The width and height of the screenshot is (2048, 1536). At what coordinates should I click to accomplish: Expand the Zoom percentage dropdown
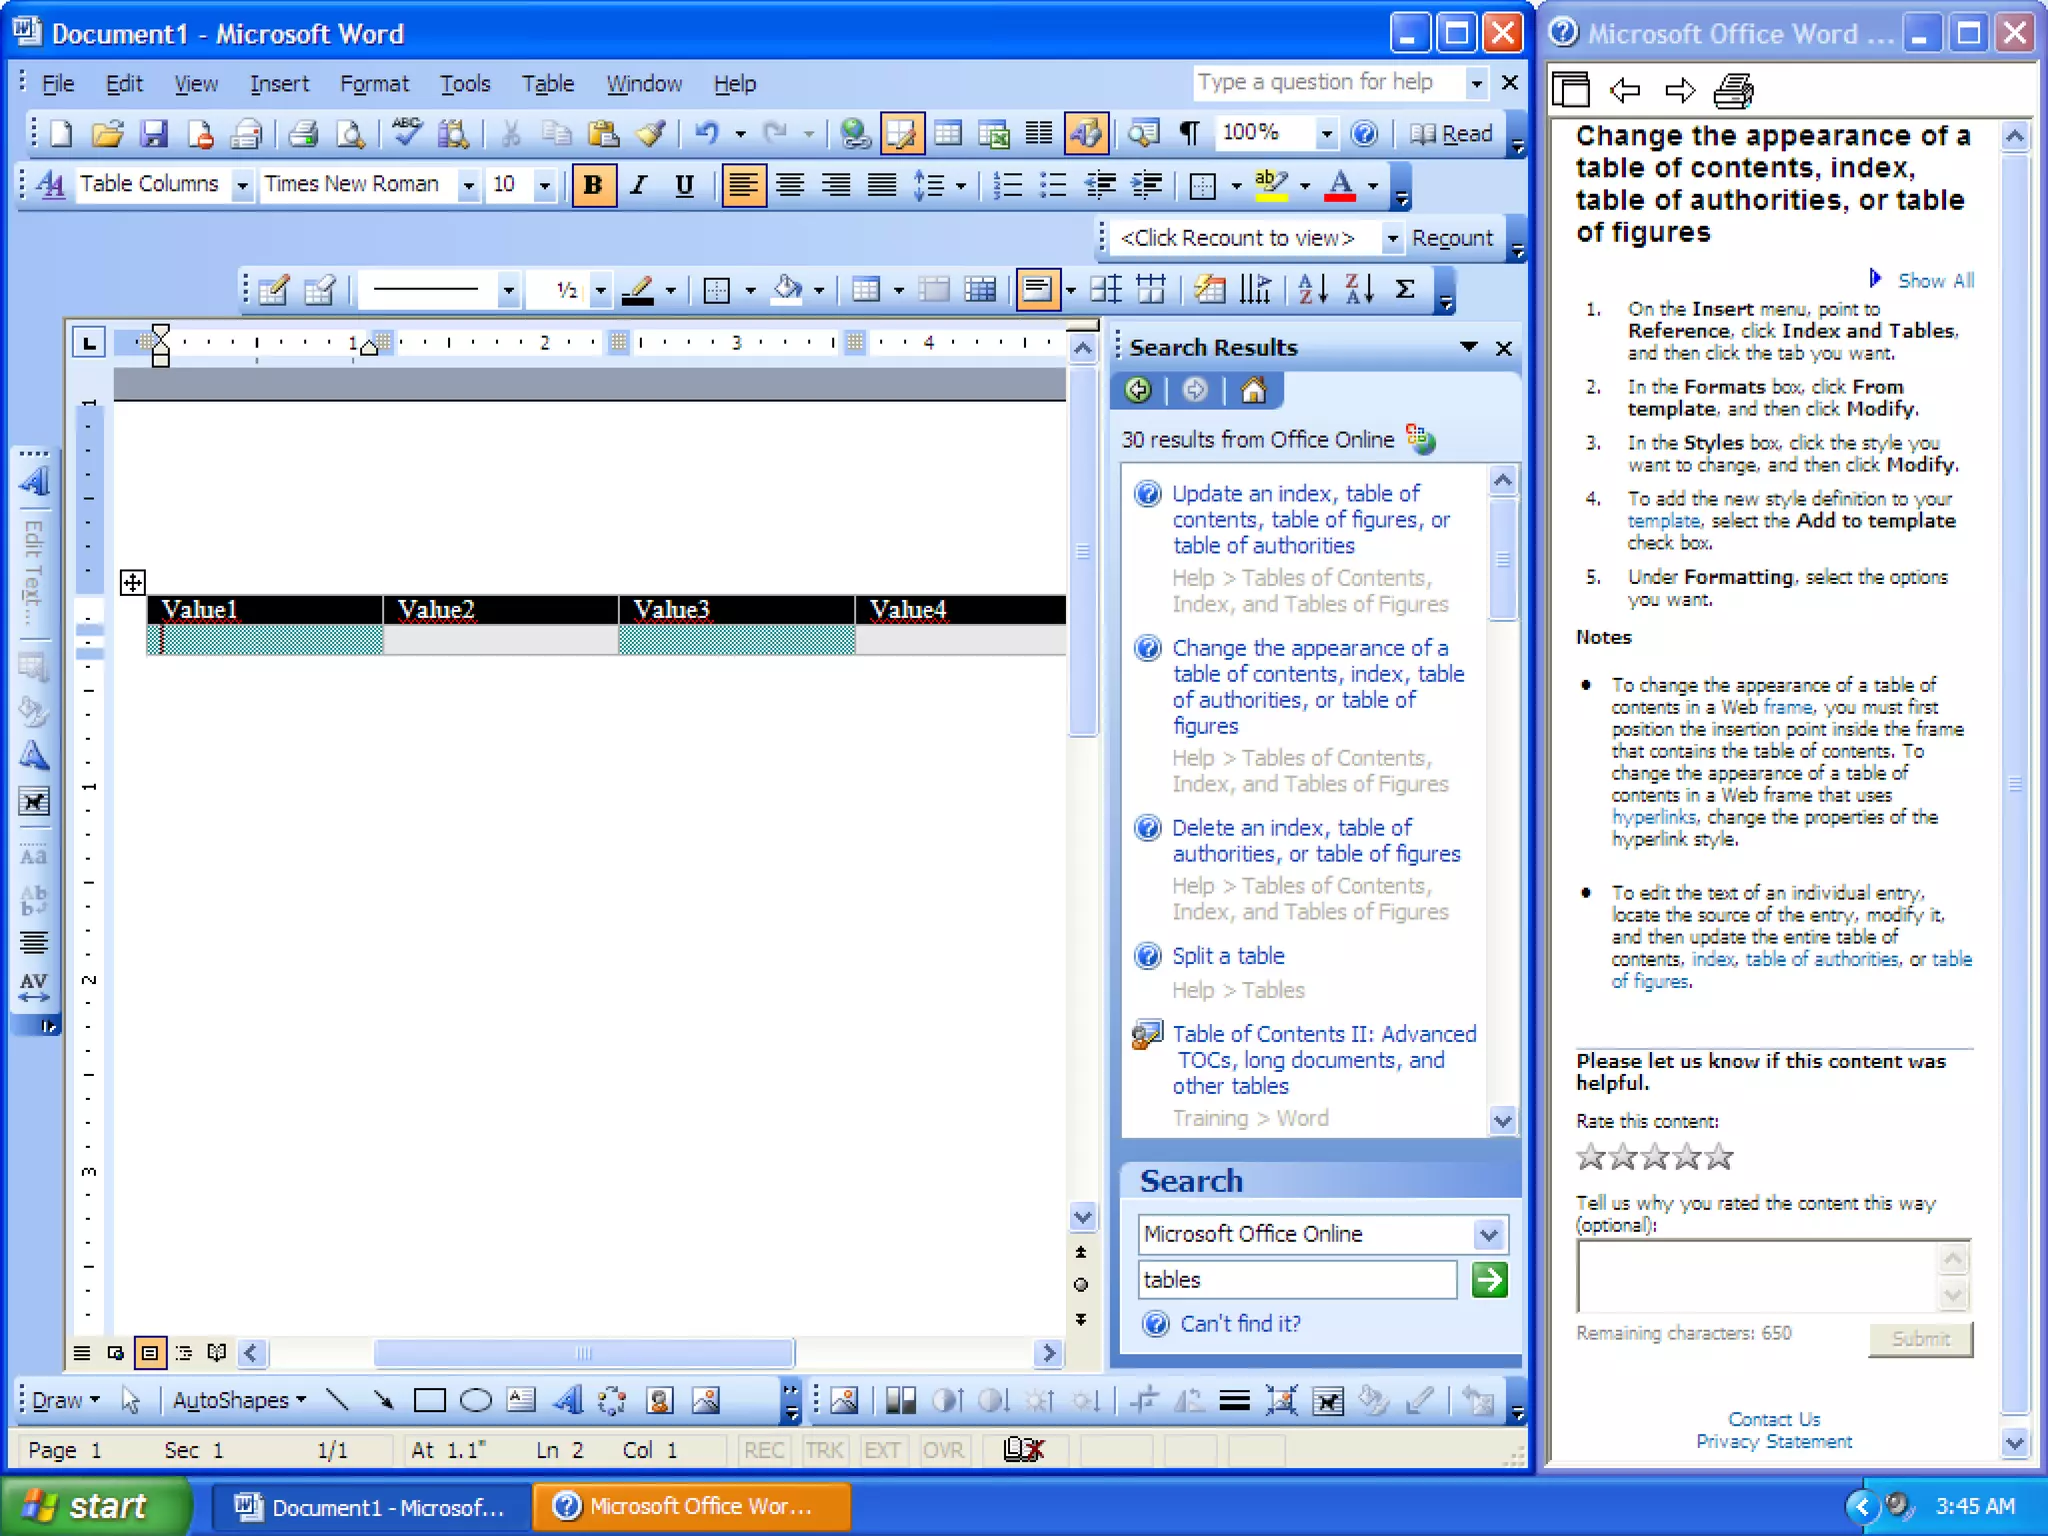pos(1326,133)
